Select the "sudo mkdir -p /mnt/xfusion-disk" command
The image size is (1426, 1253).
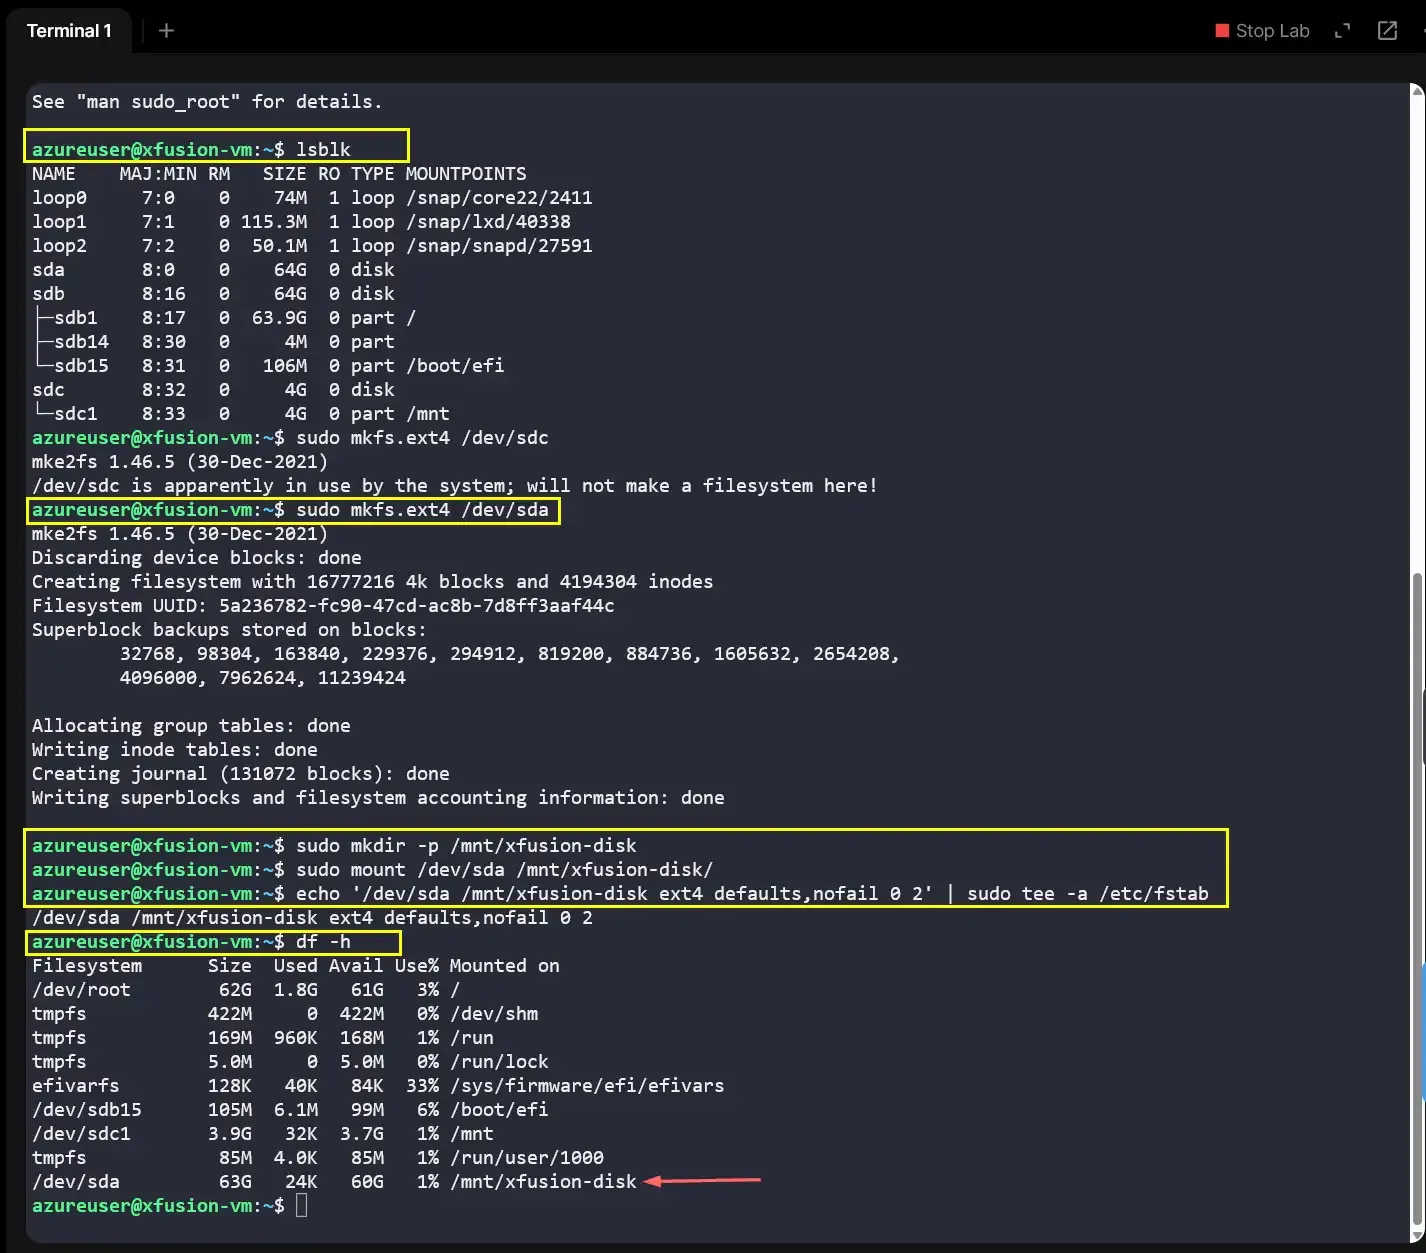point(466,846)
